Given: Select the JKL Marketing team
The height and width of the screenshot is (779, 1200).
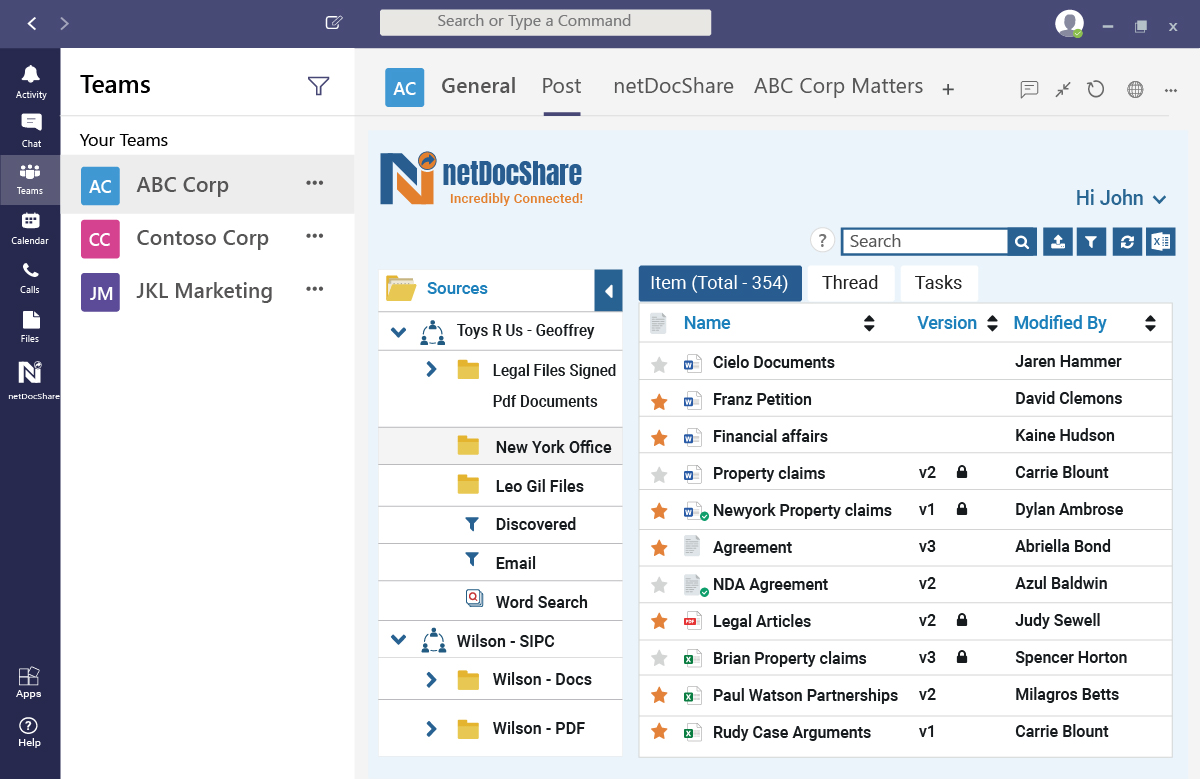Looking at the screenshot, I should click(207, 291).
